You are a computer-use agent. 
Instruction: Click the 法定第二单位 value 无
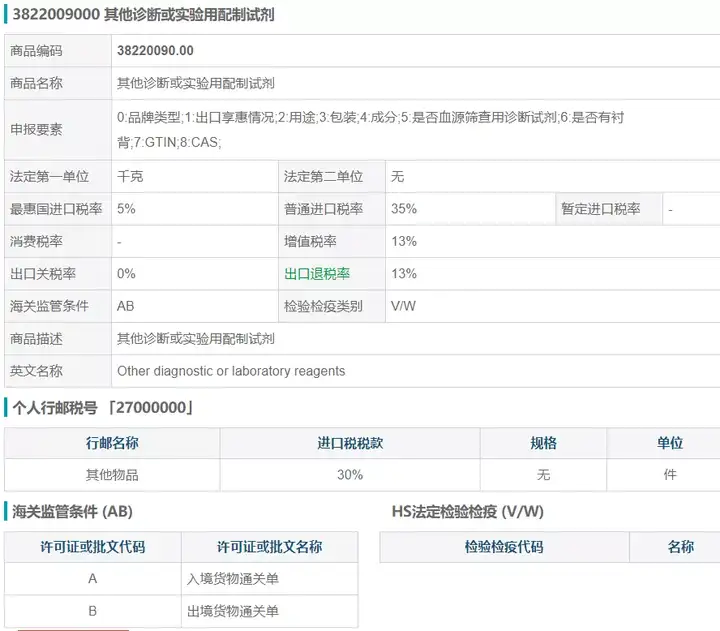(x=398, y=176)
